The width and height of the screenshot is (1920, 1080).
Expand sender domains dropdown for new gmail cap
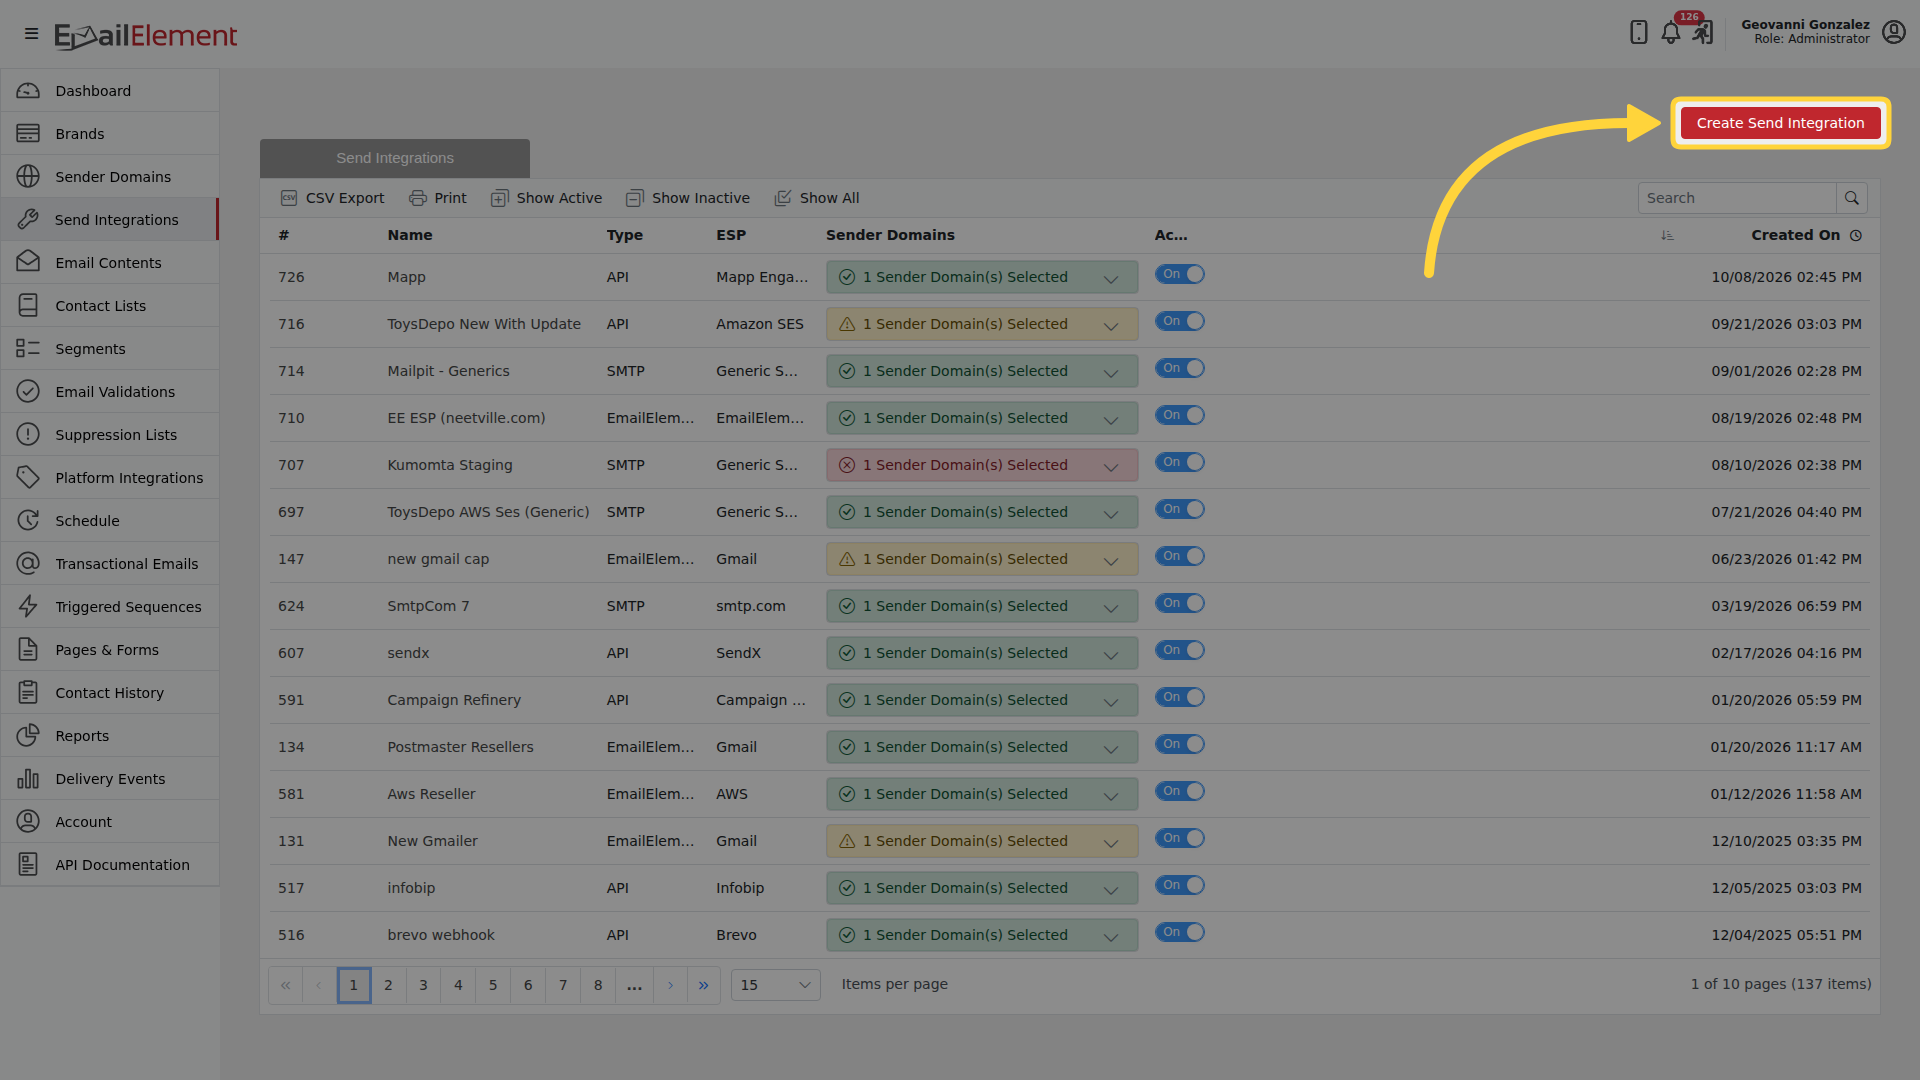tap(982, 559)
